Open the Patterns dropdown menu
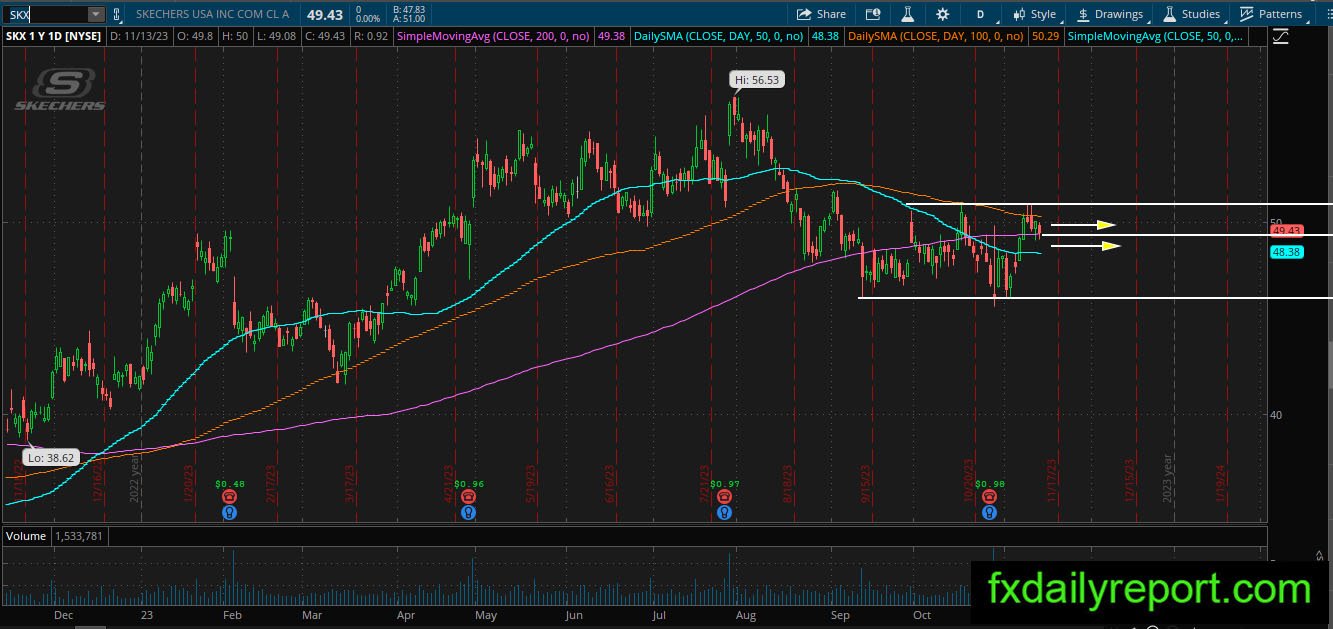Screen dimensions: 1333x629 click(1270, 14)
